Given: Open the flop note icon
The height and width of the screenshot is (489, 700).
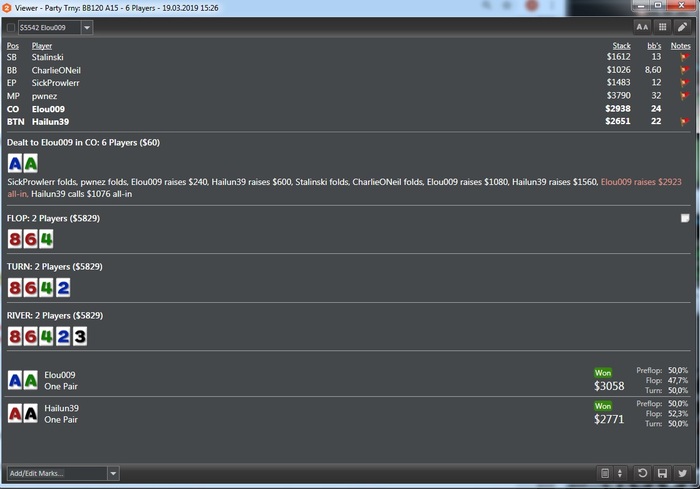Looking at the screenshot, I should tap(685, 218).
